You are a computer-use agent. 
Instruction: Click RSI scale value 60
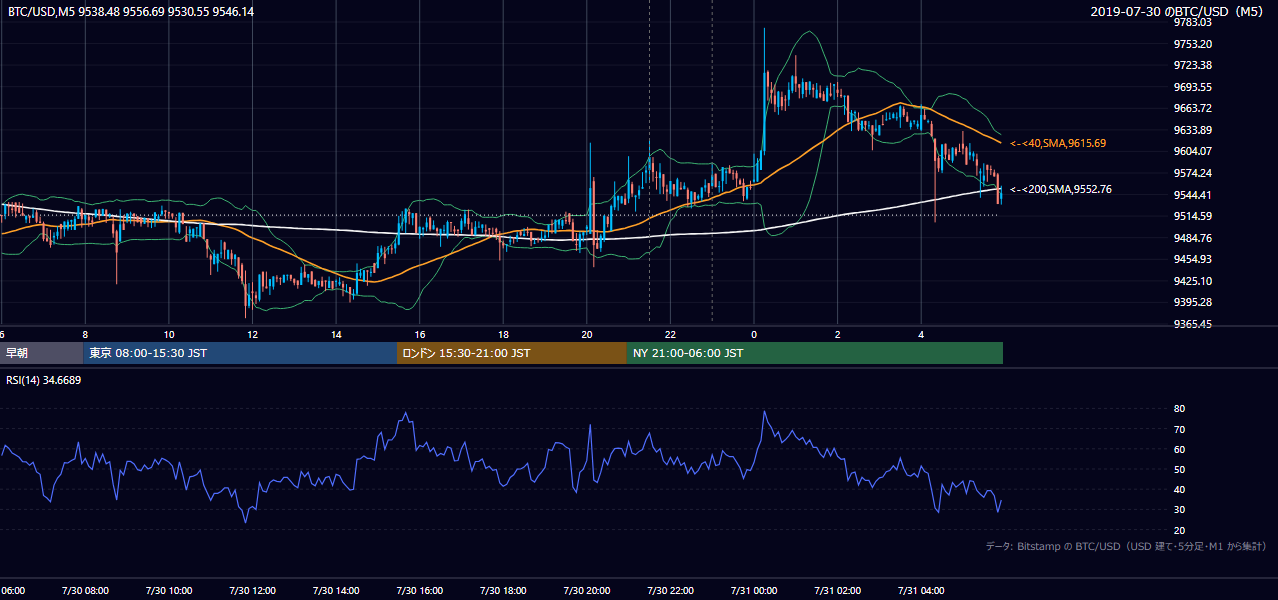(x=1179, y=449)
